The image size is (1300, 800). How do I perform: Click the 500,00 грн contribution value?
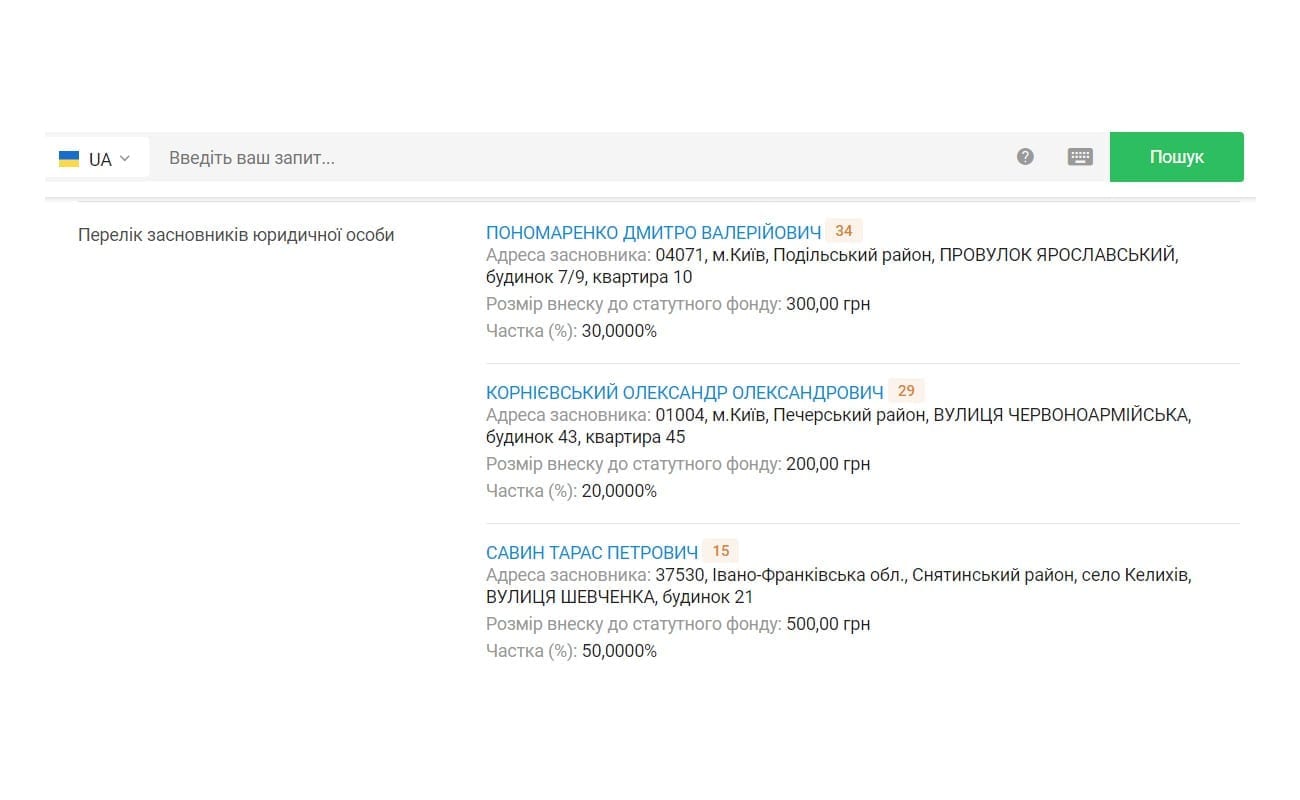[828, 624]
